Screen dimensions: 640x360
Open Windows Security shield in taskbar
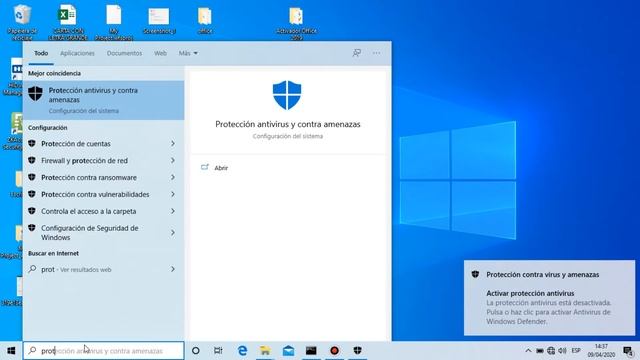358,351
